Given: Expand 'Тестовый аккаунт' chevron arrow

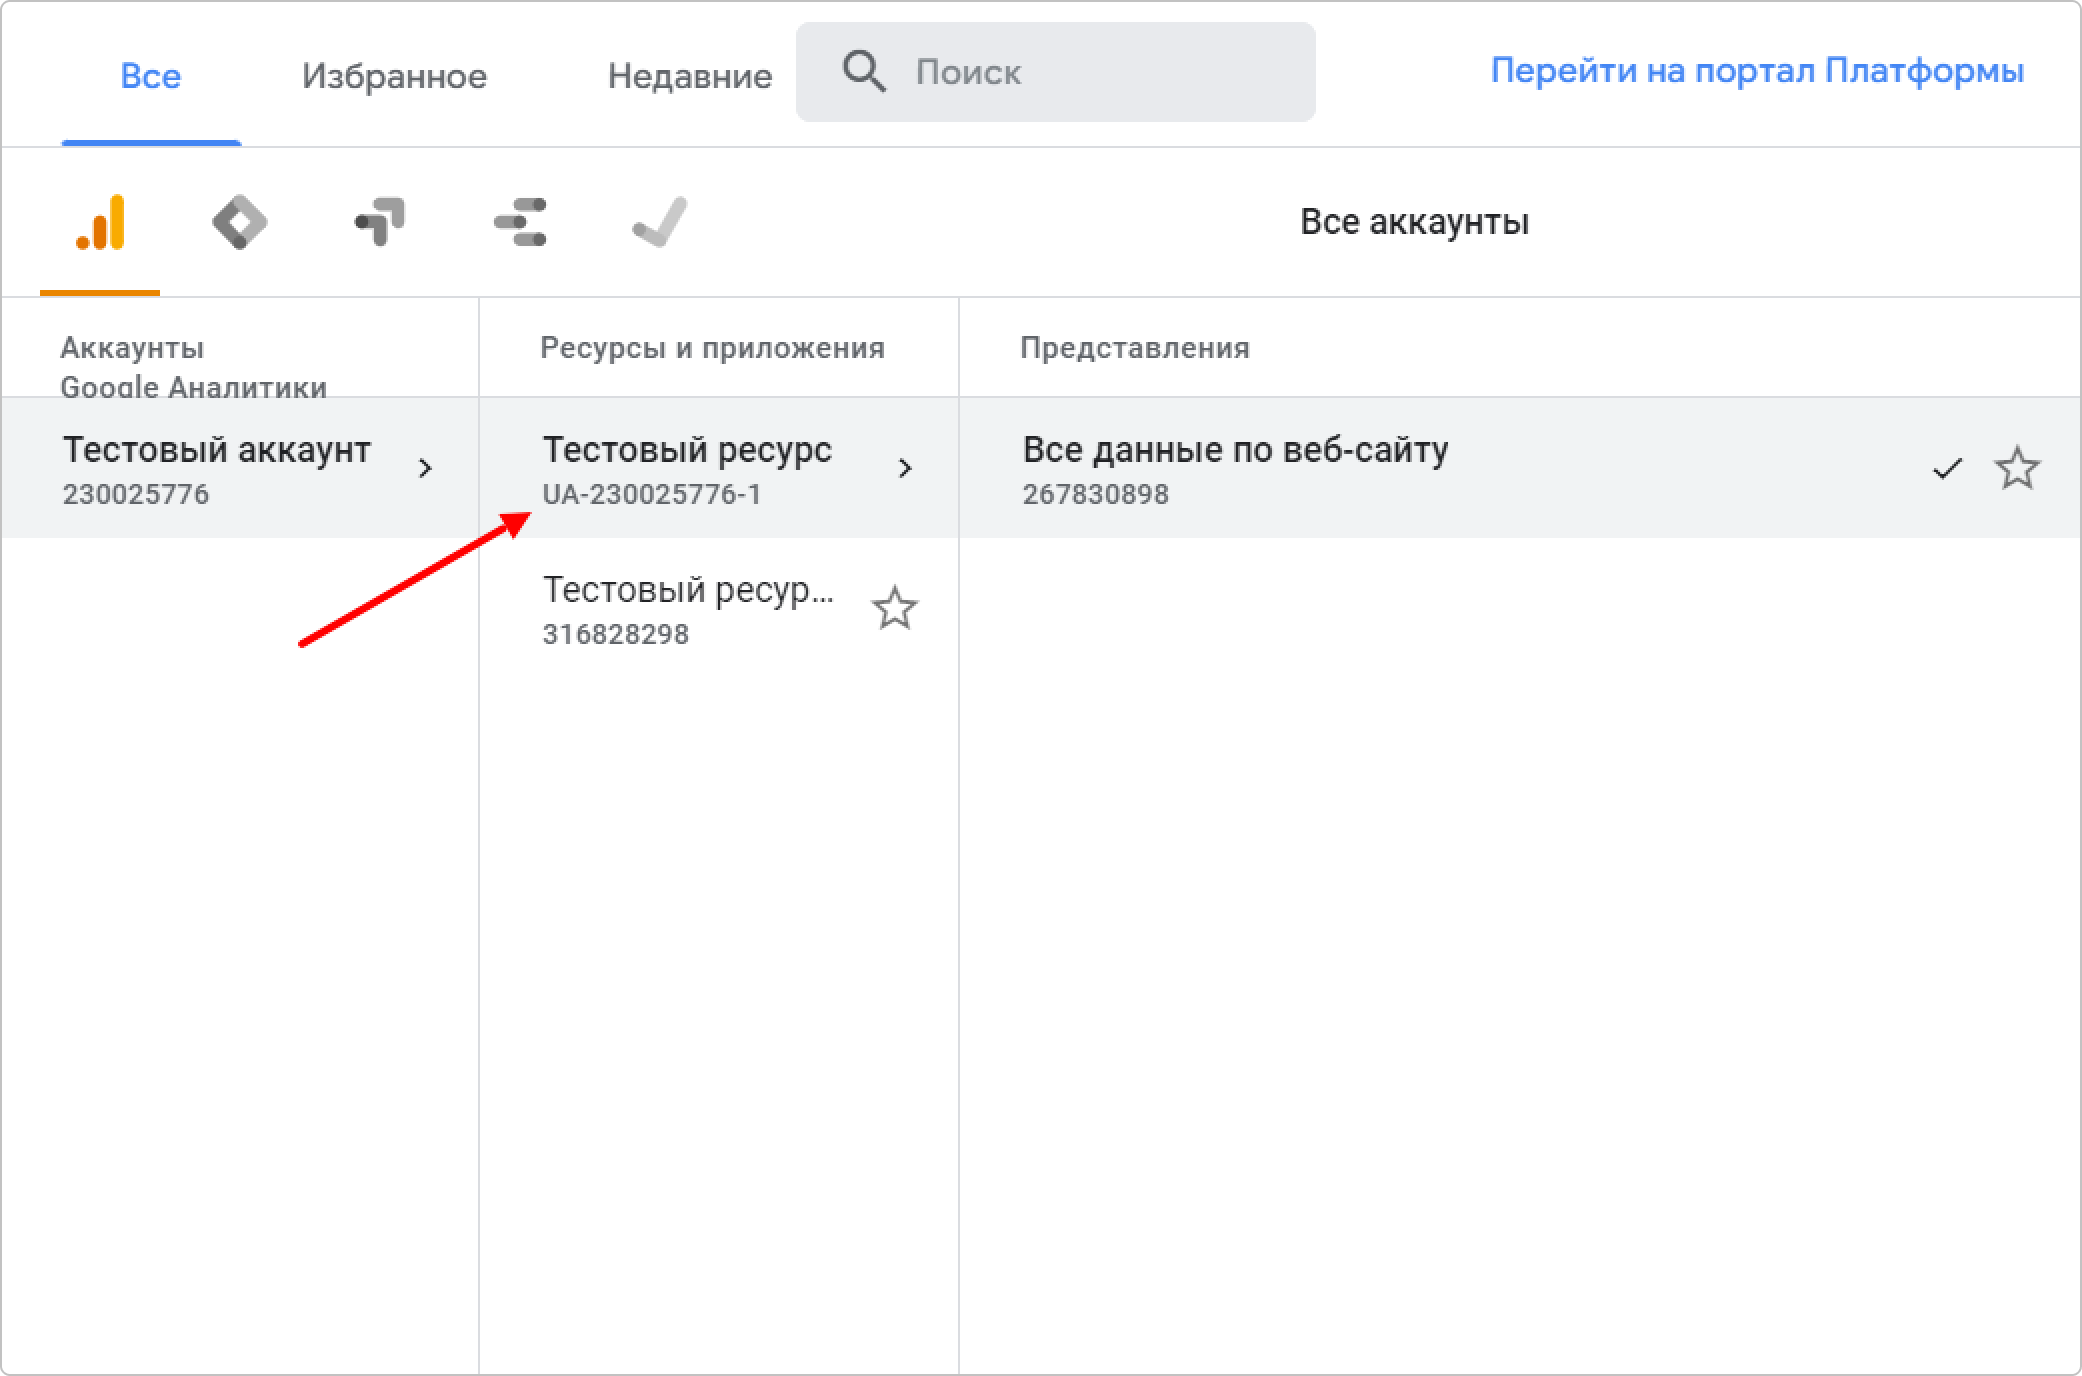Looking at the screenshot, I should point(425,468).
